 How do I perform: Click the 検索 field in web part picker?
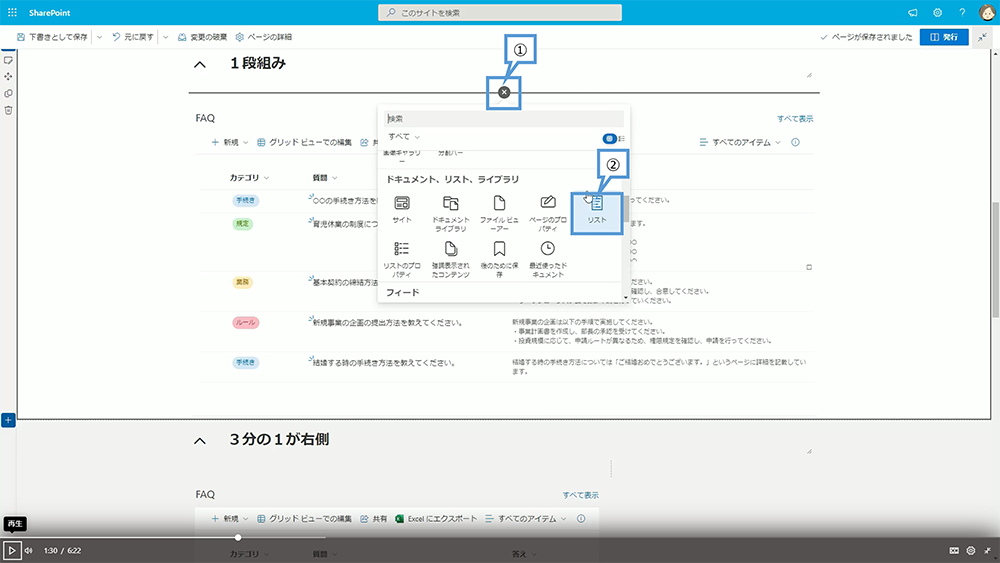[x=504, y=119]
